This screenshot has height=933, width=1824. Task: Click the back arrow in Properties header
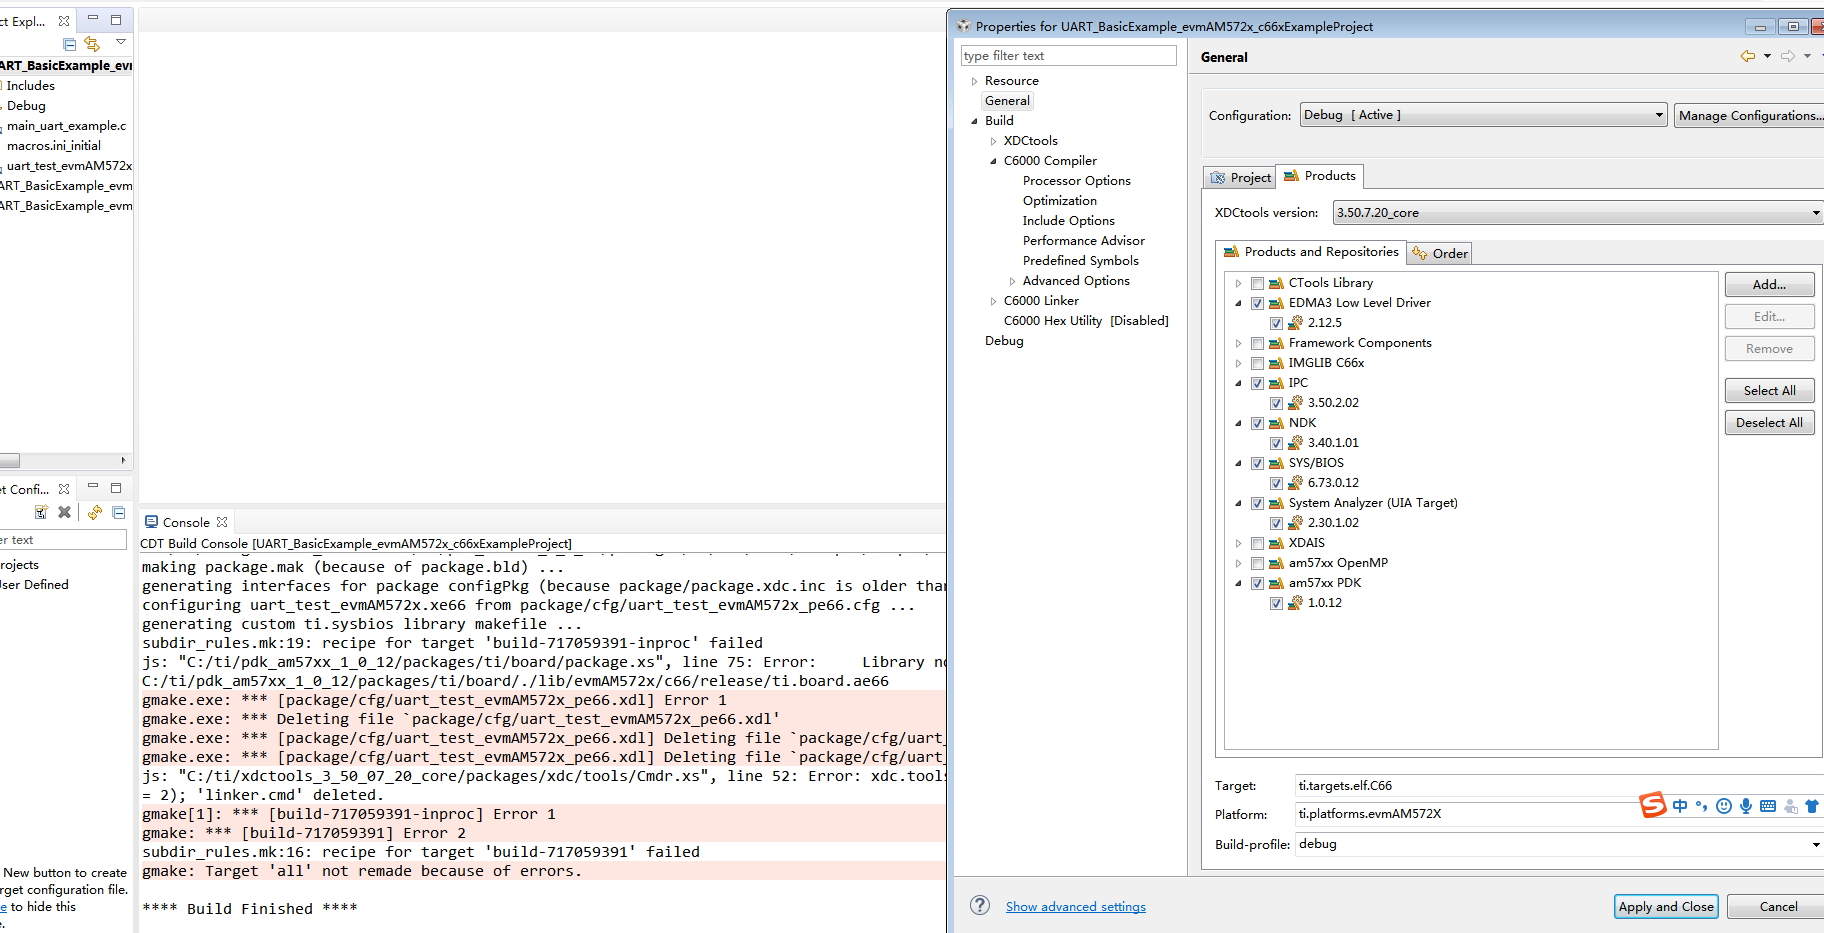(x=1748, y=56)
